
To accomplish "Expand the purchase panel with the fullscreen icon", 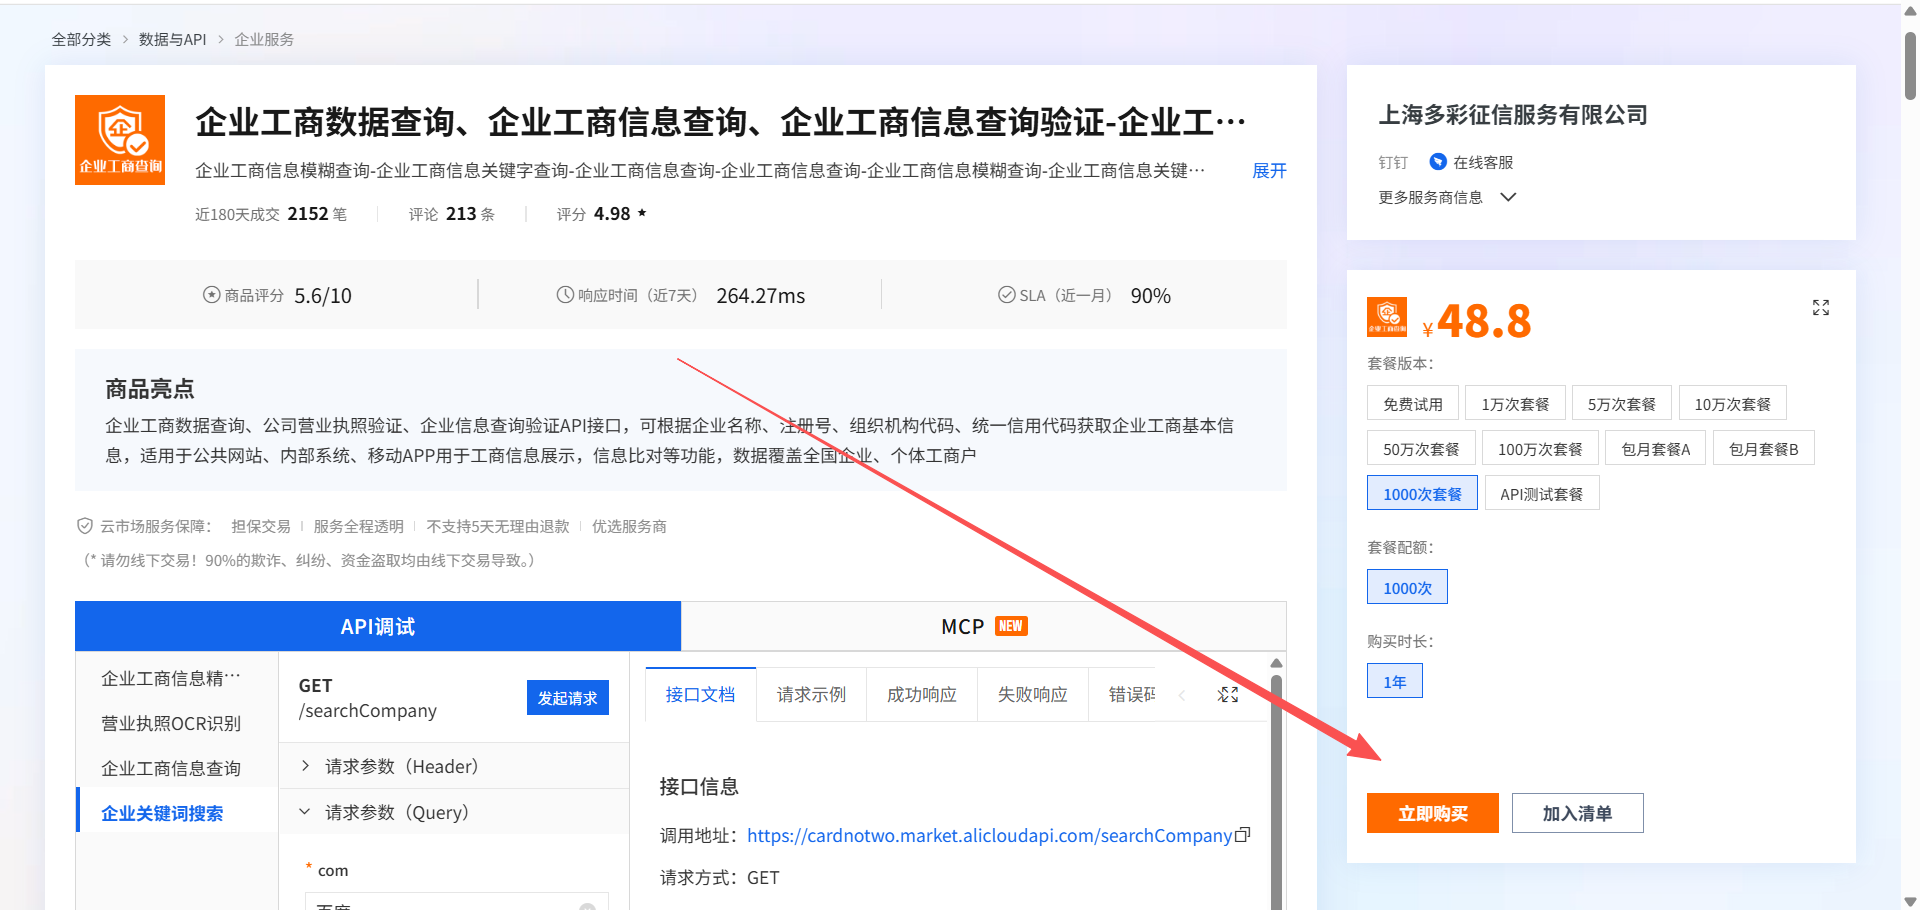I will (1820, 308).
